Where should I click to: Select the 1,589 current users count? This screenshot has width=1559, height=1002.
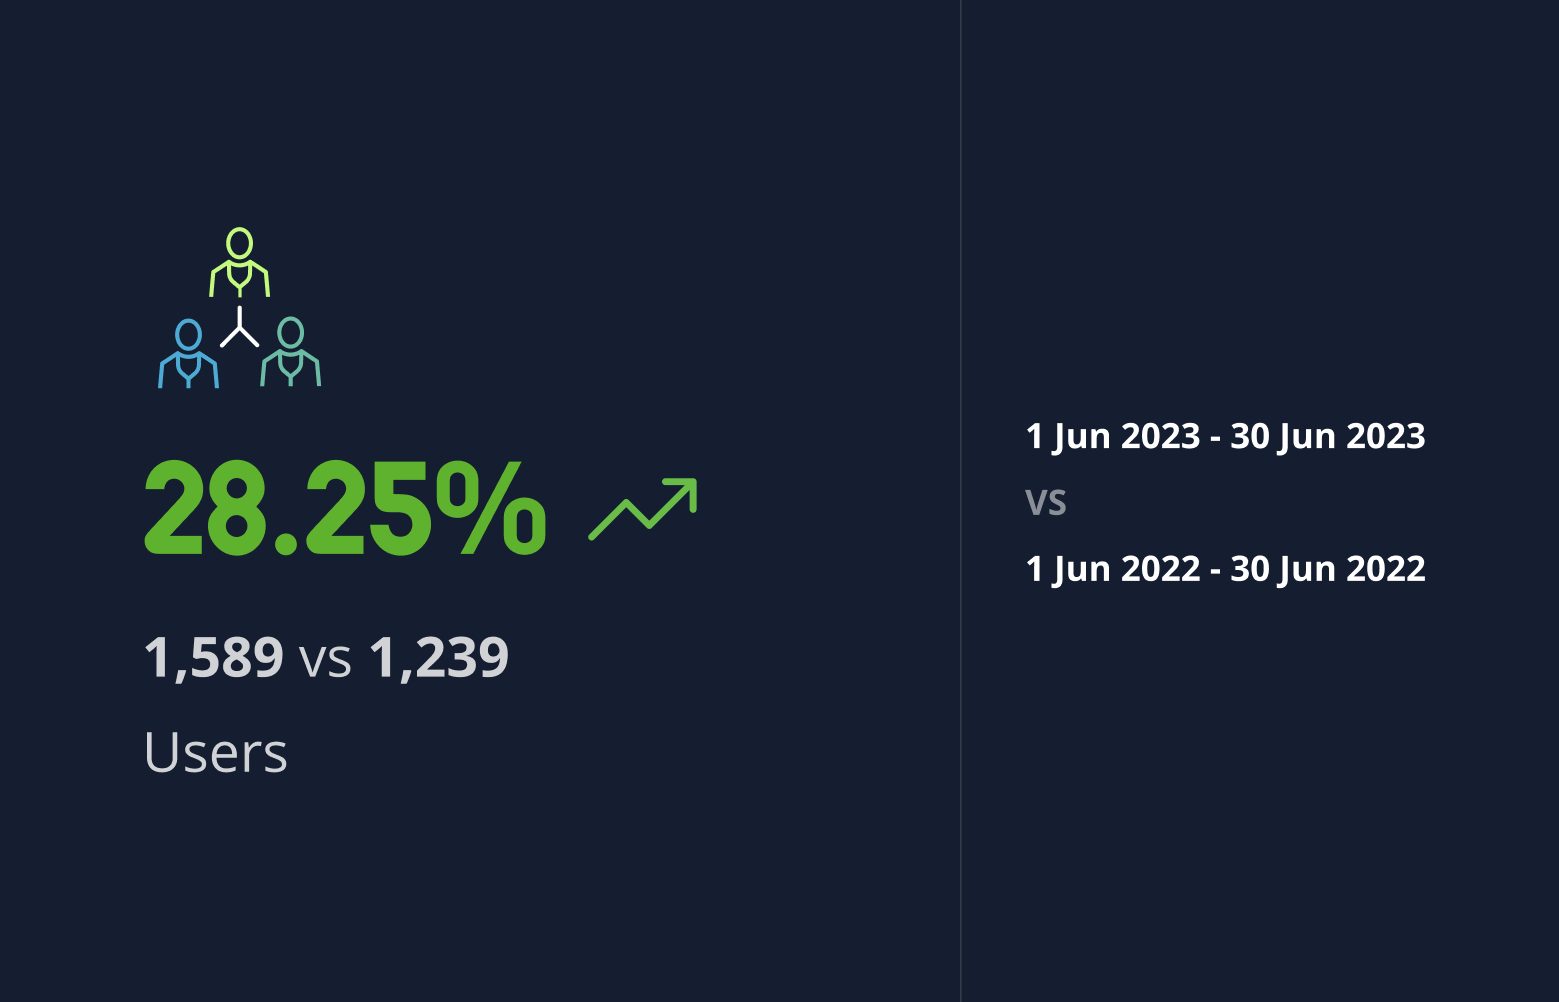click(214, 657)
